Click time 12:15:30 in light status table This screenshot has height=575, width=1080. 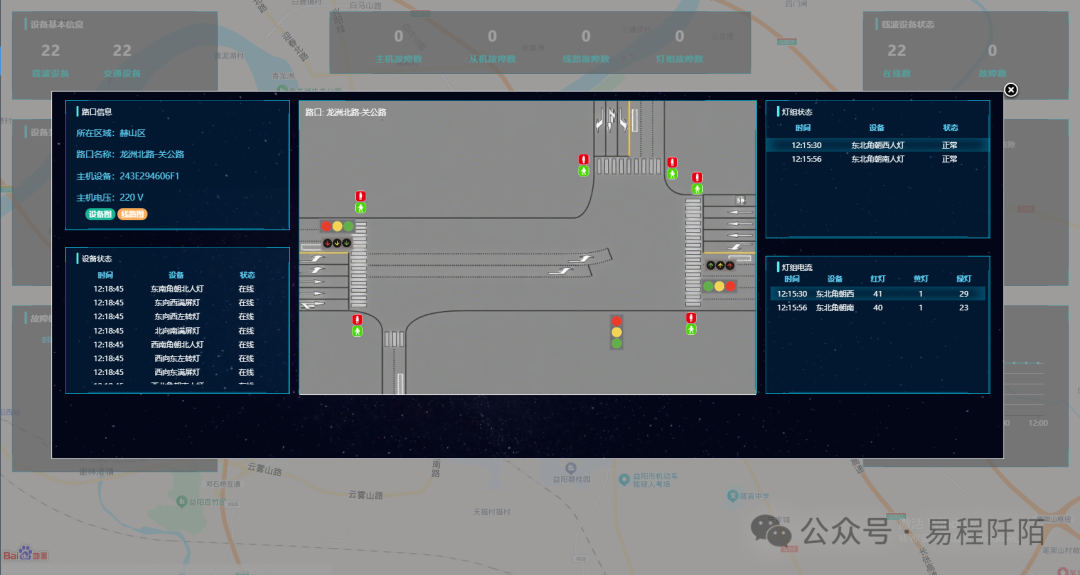tap(807, 145)
